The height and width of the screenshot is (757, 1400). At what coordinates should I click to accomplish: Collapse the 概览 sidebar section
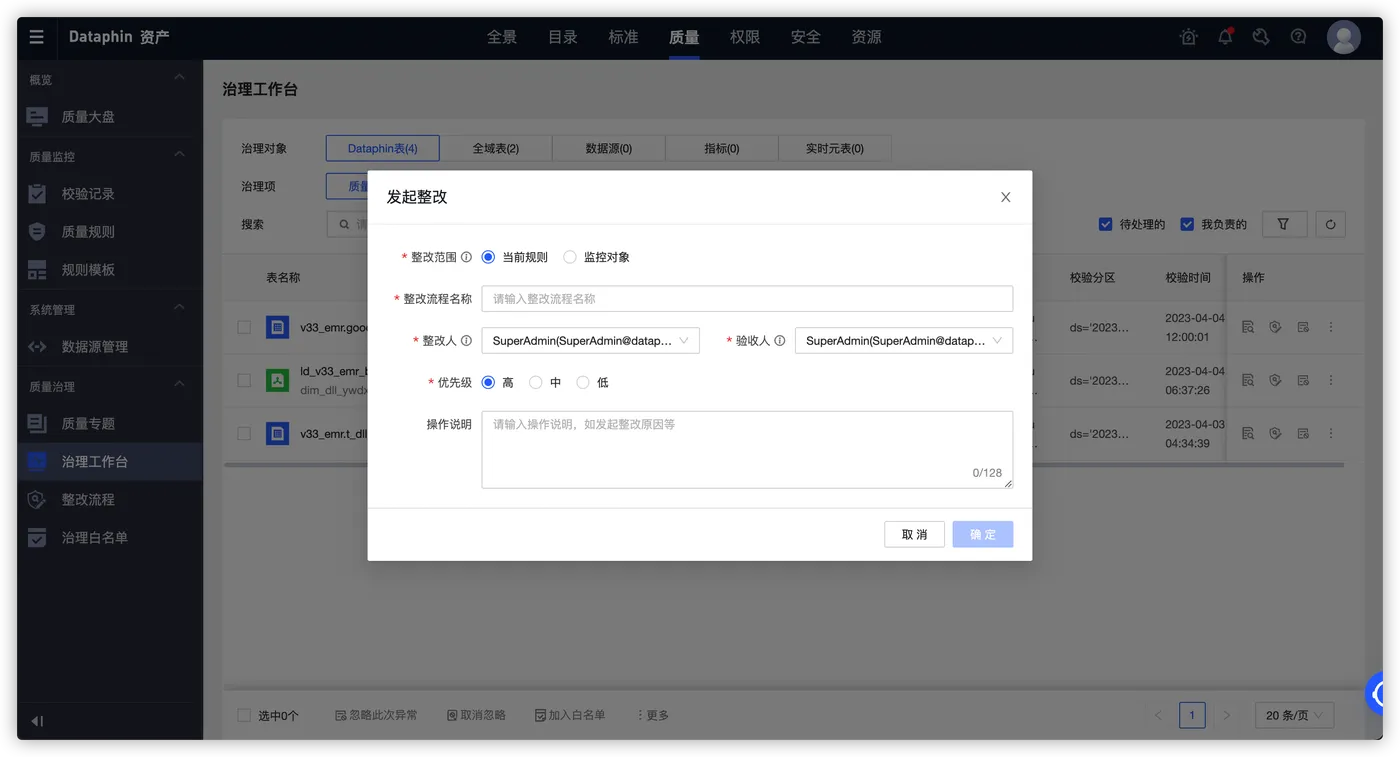click(x=179, y=79)
